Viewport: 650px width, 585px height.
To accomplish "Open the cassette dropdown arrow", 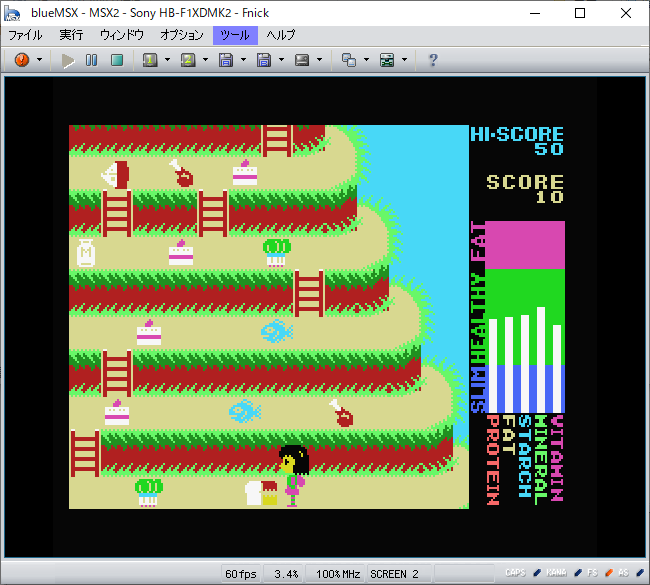I will [x=319, y=60].
